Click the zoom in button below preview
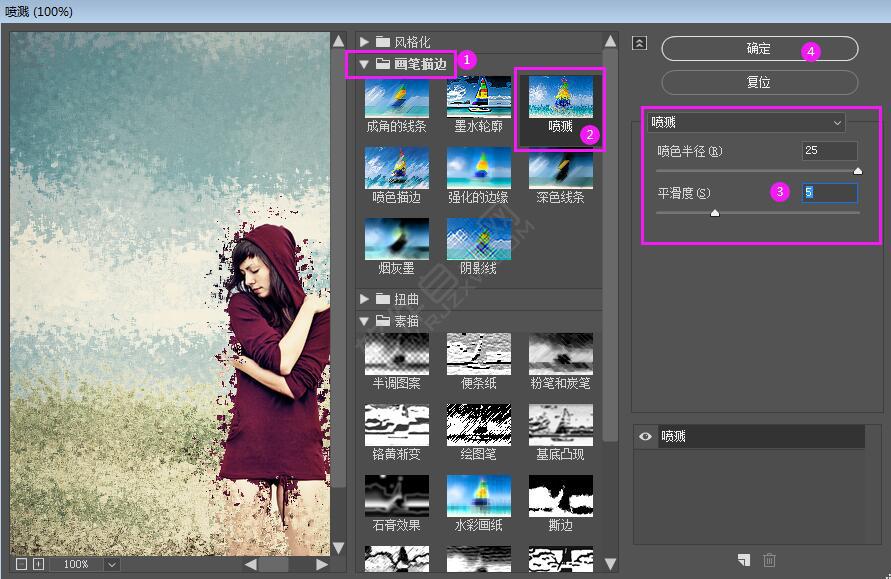This screenshot has width=891, height=579. coord(38,564)
